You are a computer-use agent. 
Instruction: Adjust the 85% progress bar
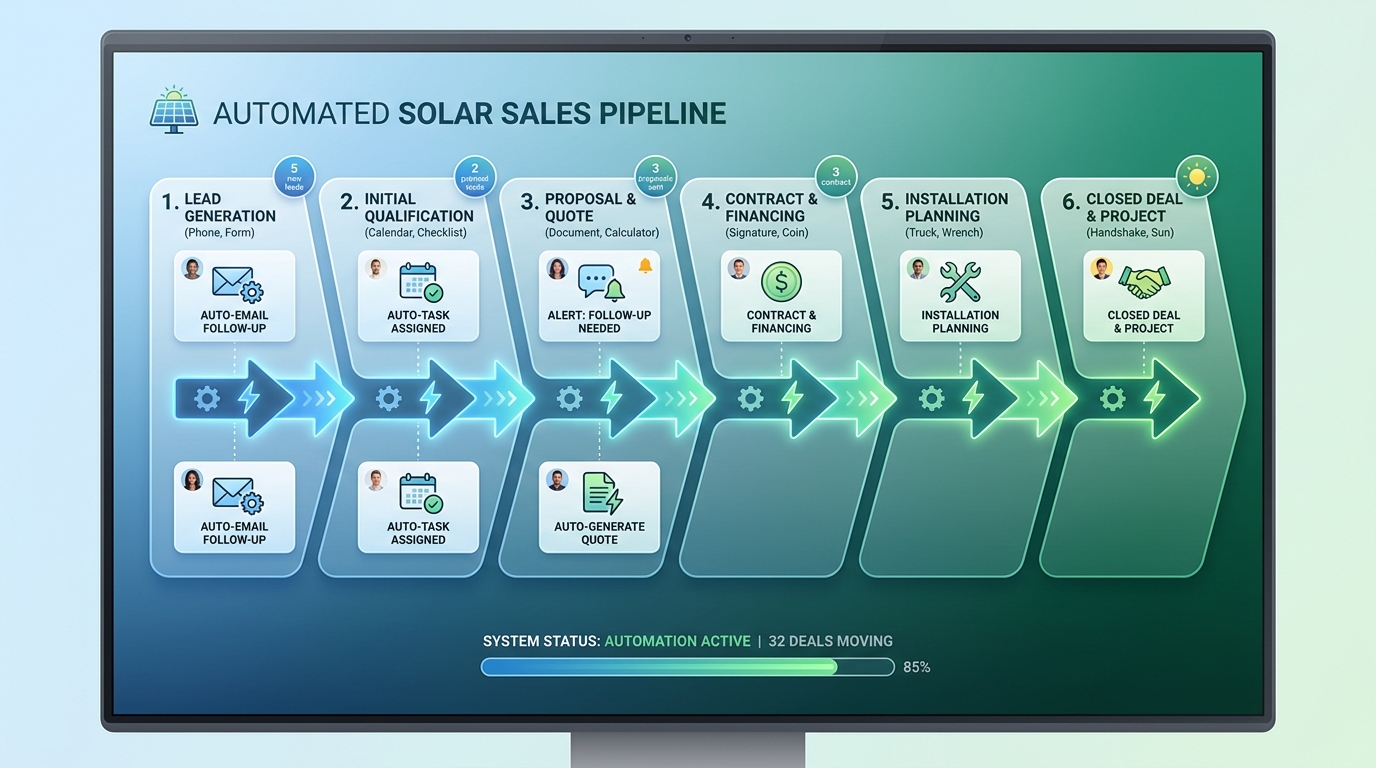point(688,667)
